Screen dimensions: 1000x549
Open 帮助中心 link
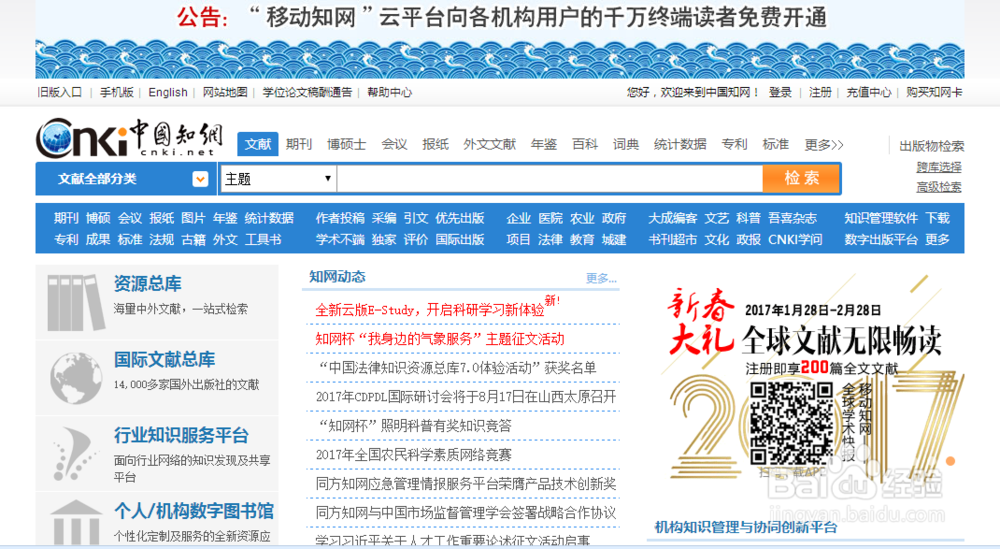[390, 92]
